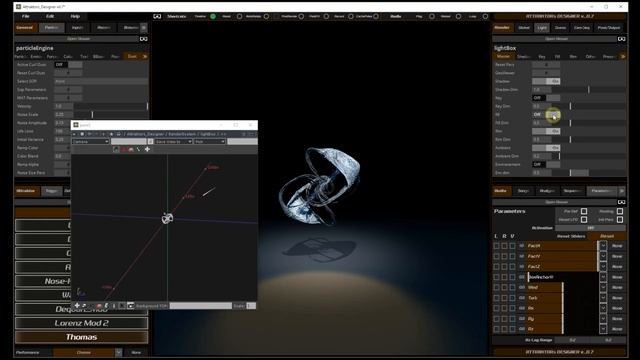Image resolution: width=640 pixels, height=360 pixels.
Task: Click the plus icon at pane bottom-left
Action: click(77, 305)
